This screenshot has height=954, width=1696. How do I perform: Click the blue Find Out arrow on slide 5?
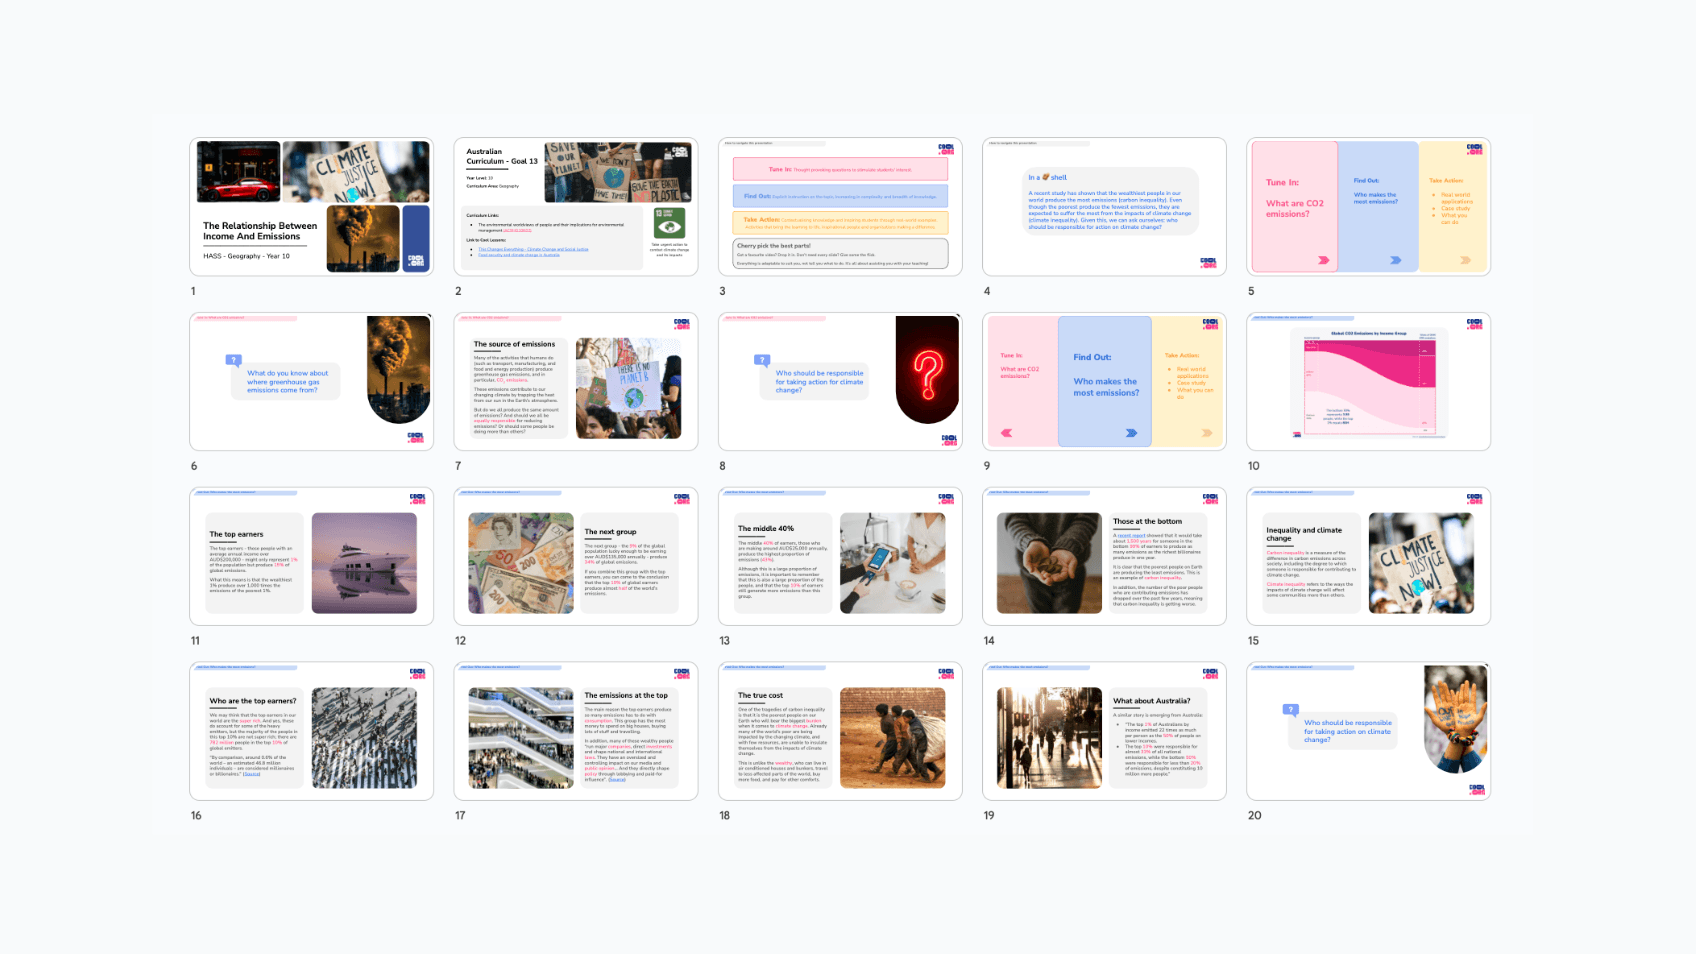[x=1396, y=260]
